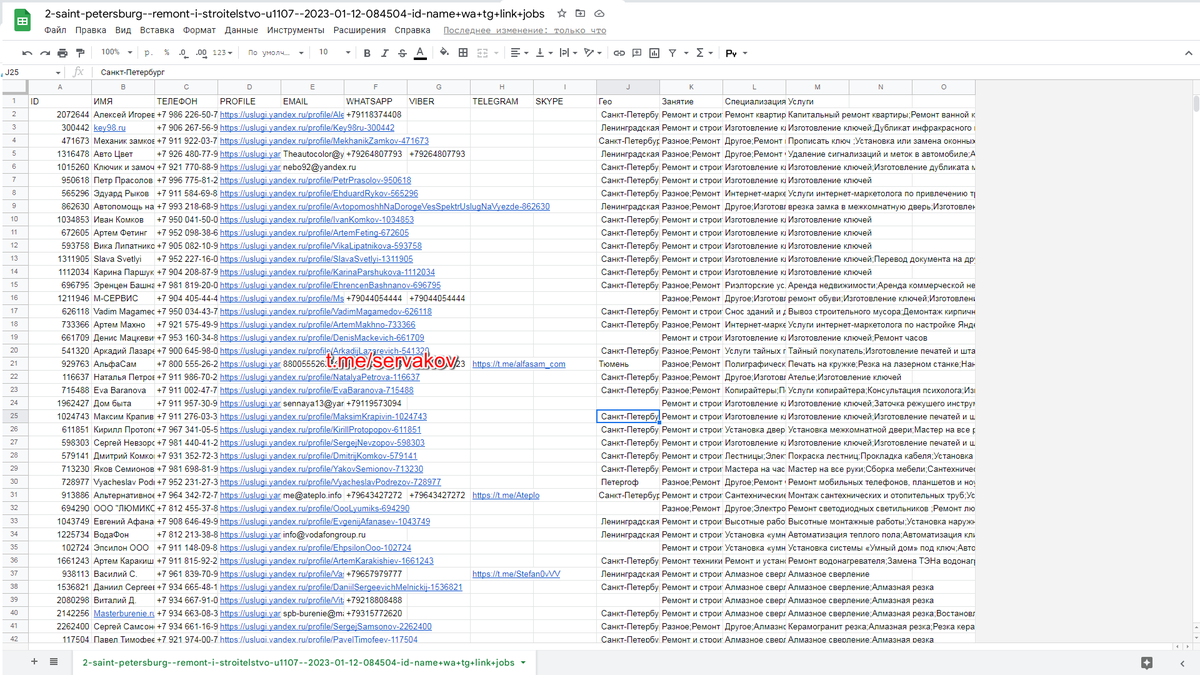The width and height of the screenshot is (1200, 675).
Task: Open text wrapping dropdown
Action: pos(569,53)
